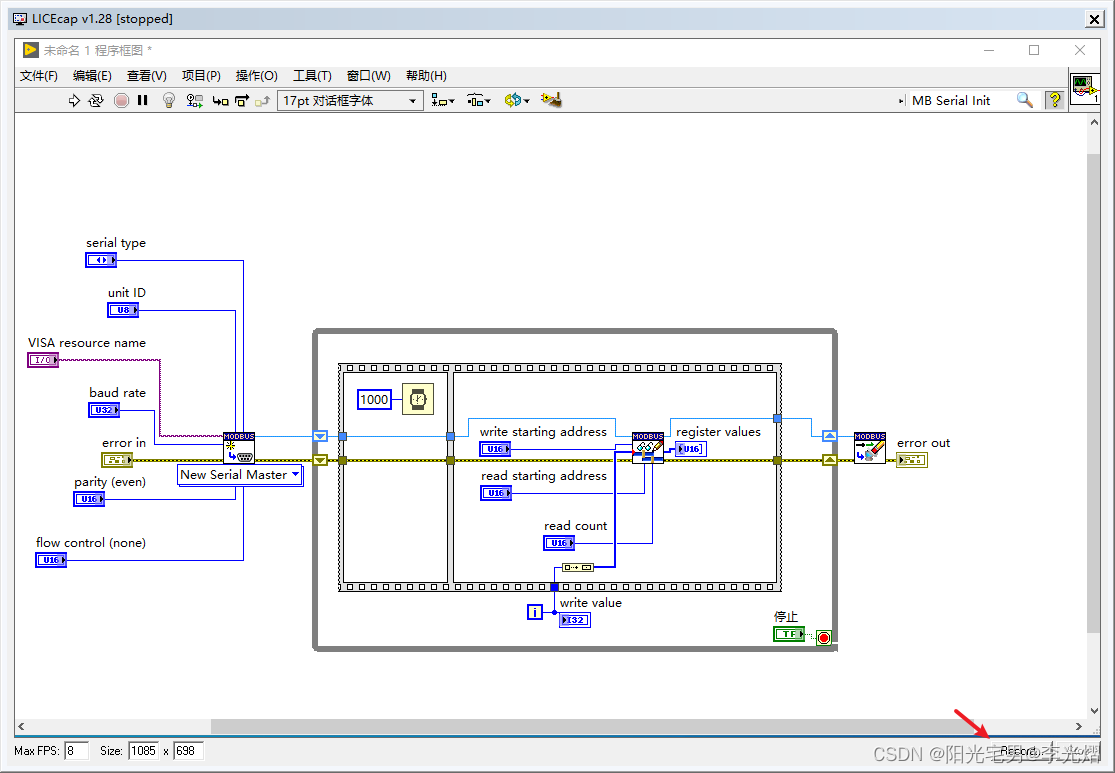Image resolution: width=1115 pixels, height=773 pixels.
Task: Click the Abort Execution stop icon
Action: 122,100
